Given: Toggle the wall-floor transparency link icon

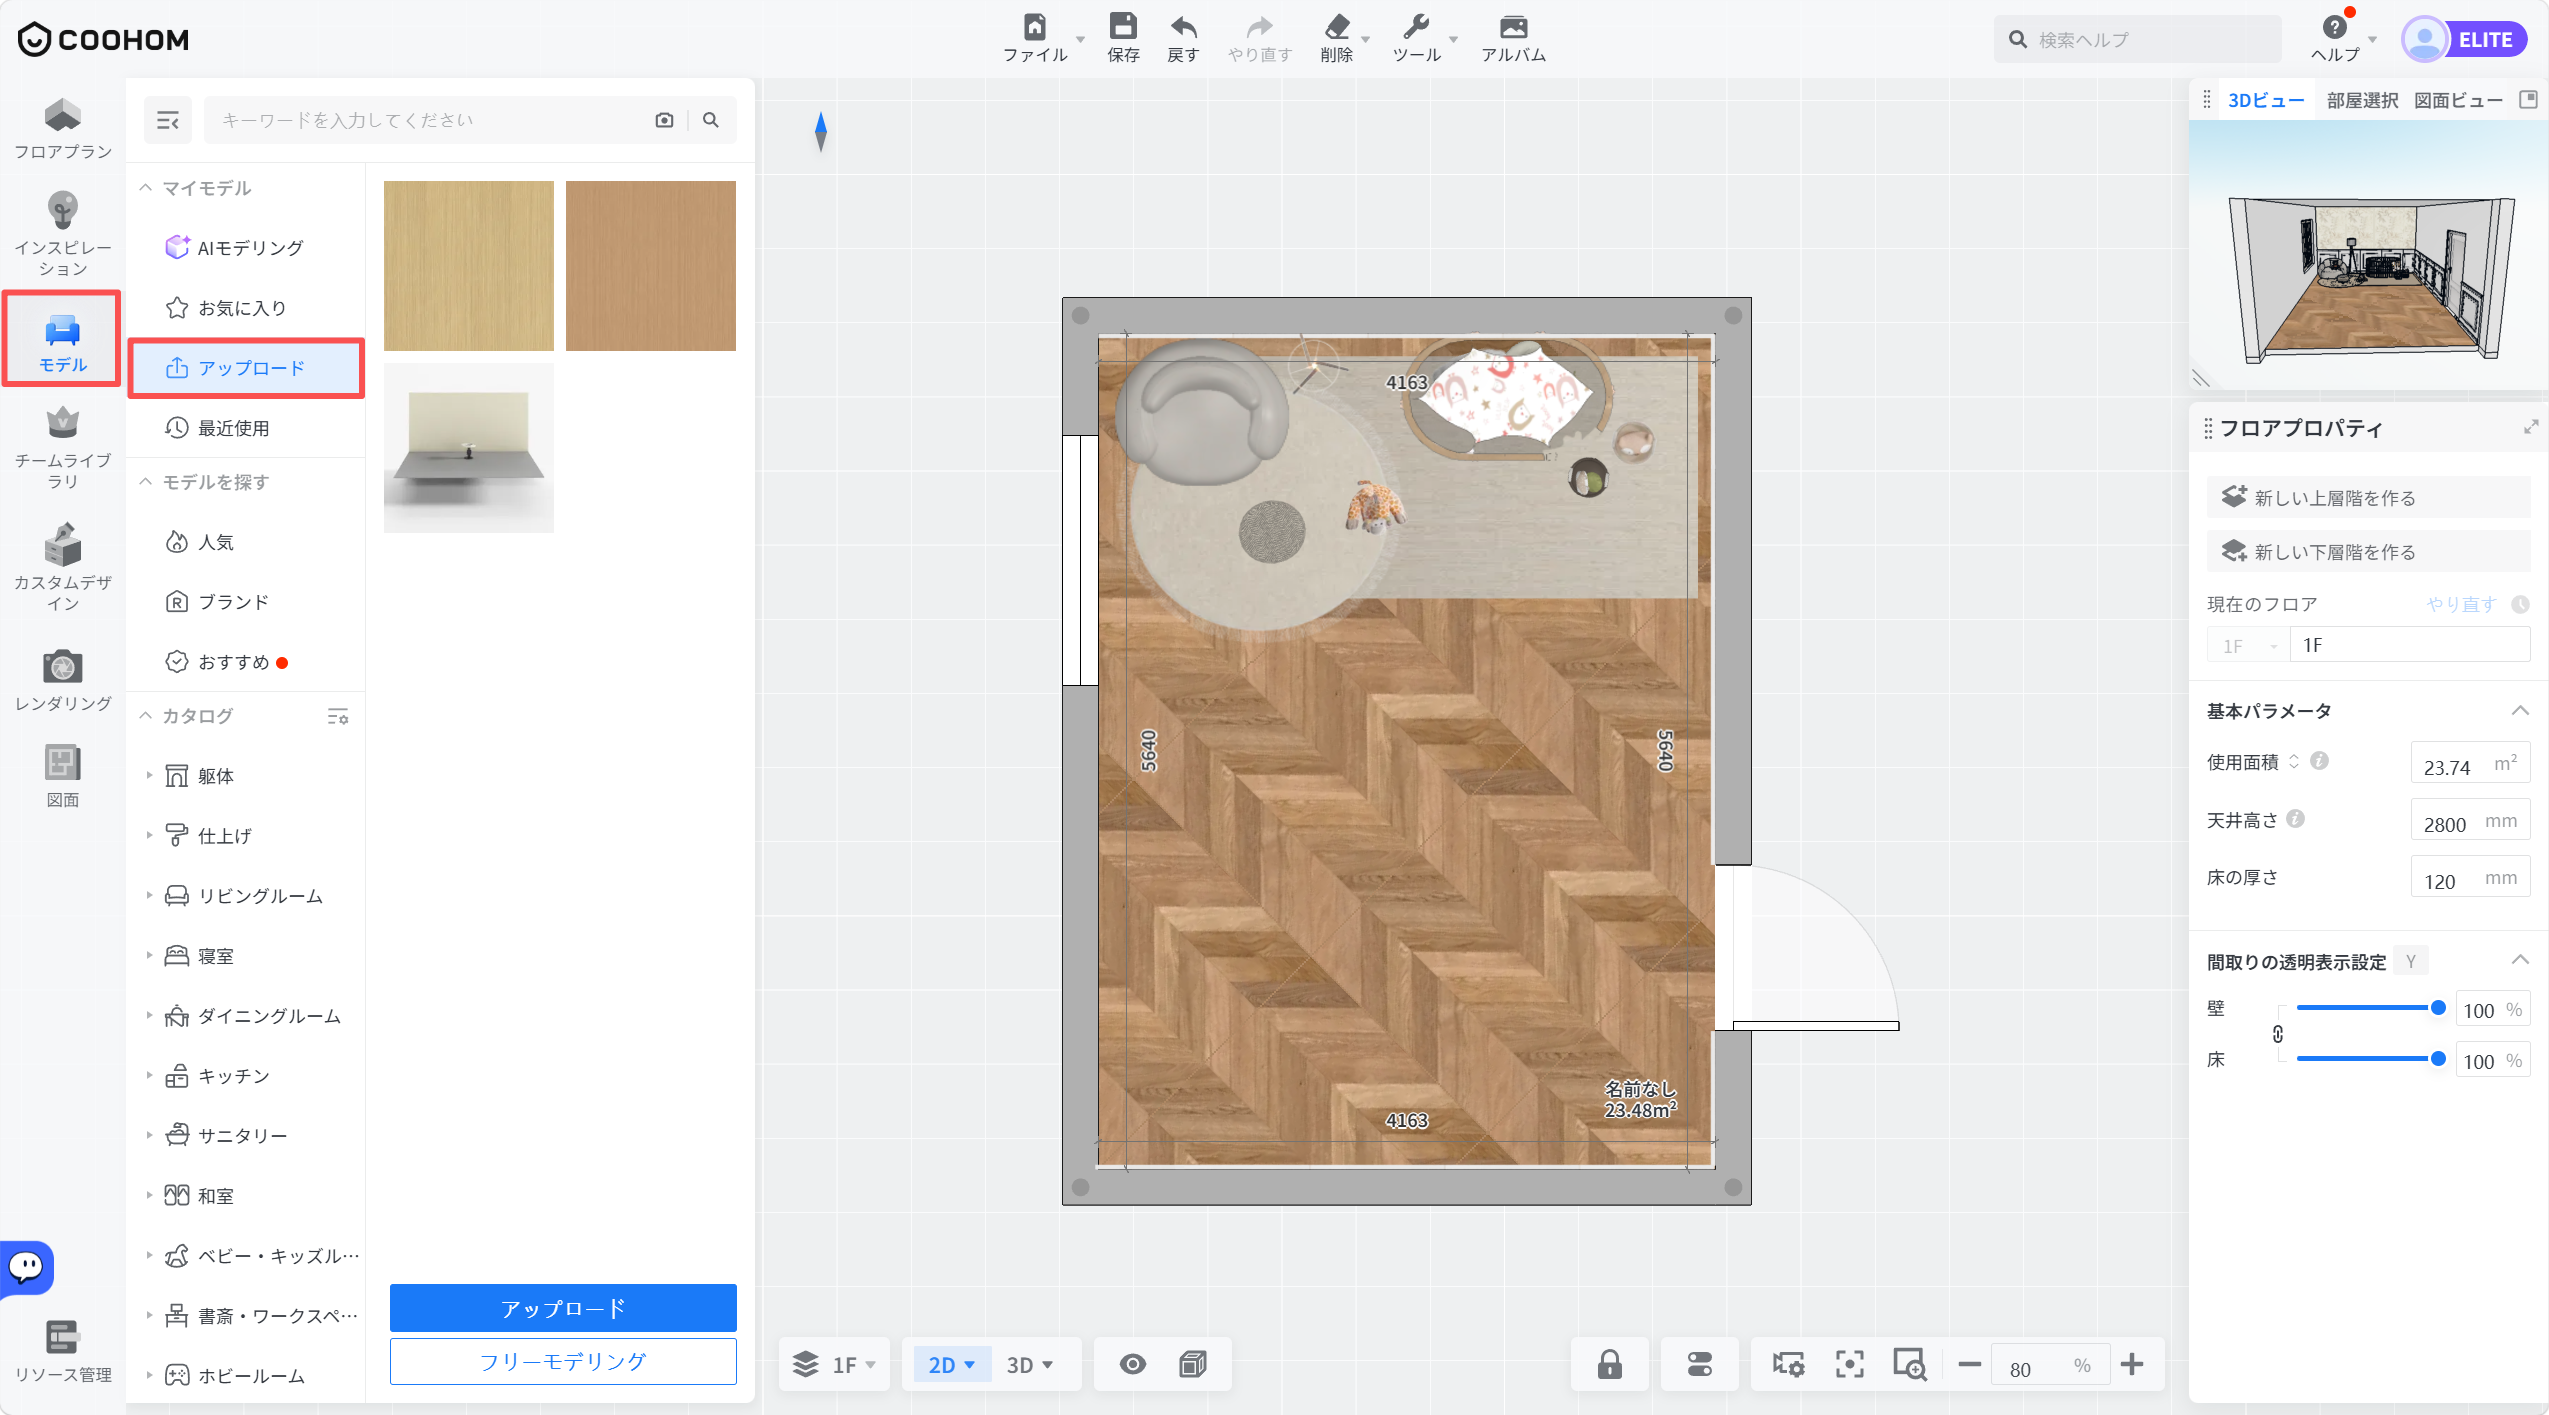Looking at the screenshot, I should coord(2277,1034).
